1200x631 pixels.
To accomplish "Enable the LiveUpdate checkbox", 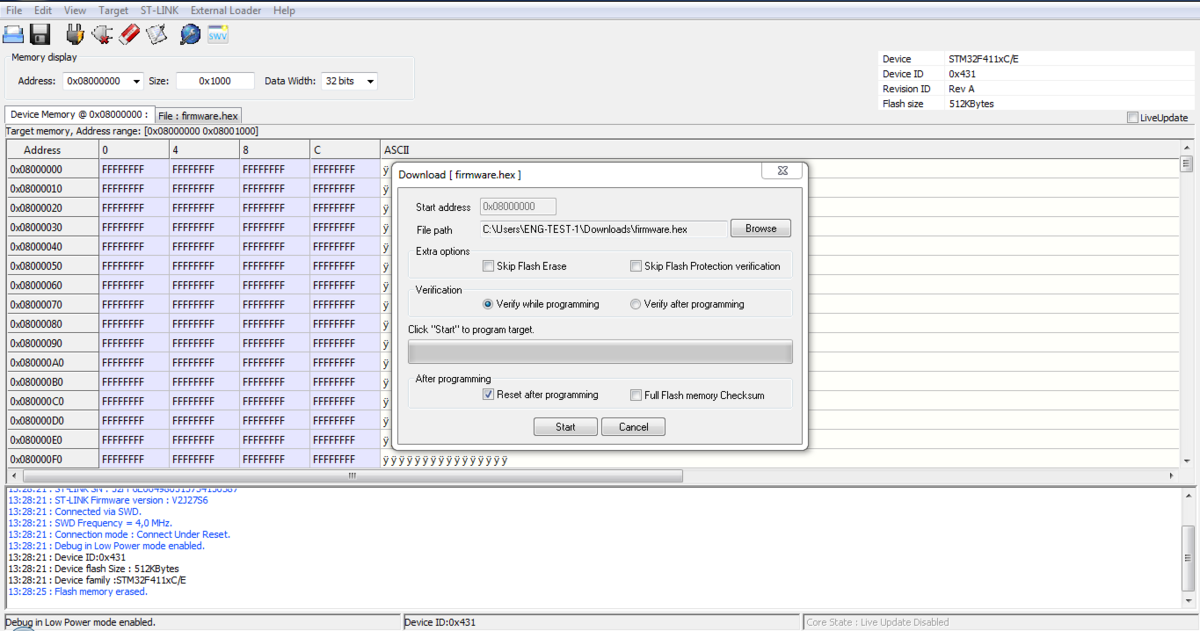I will click(x=1133, y=118).
